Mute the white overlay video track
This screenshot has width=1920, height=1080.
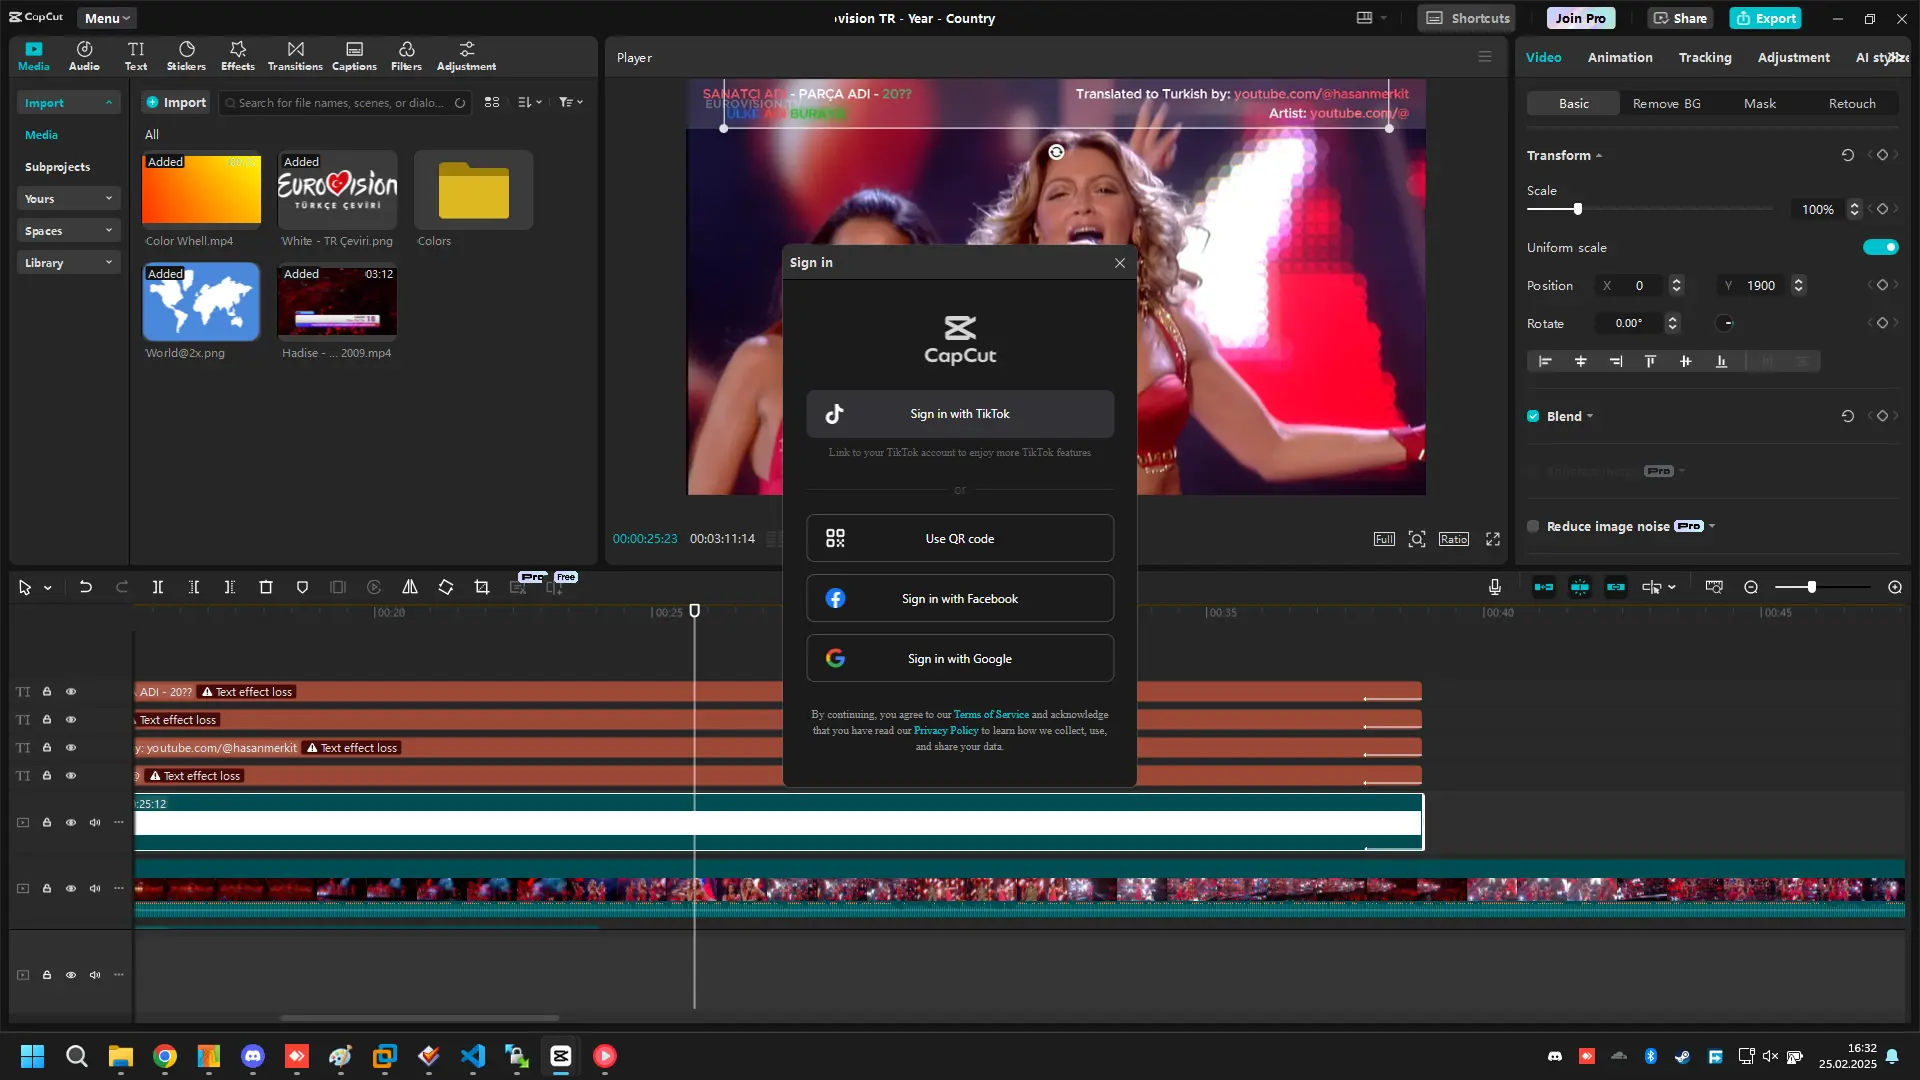95,823
